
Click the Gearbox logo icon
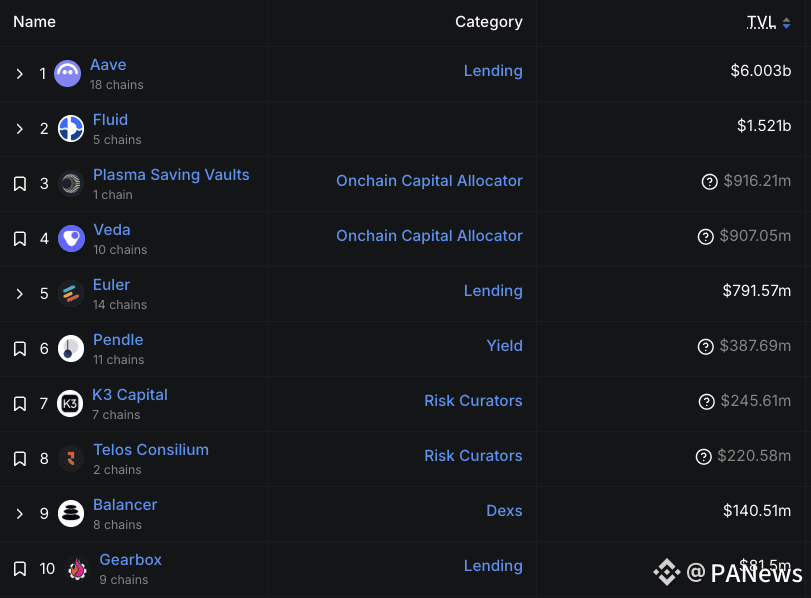[77, 568]
